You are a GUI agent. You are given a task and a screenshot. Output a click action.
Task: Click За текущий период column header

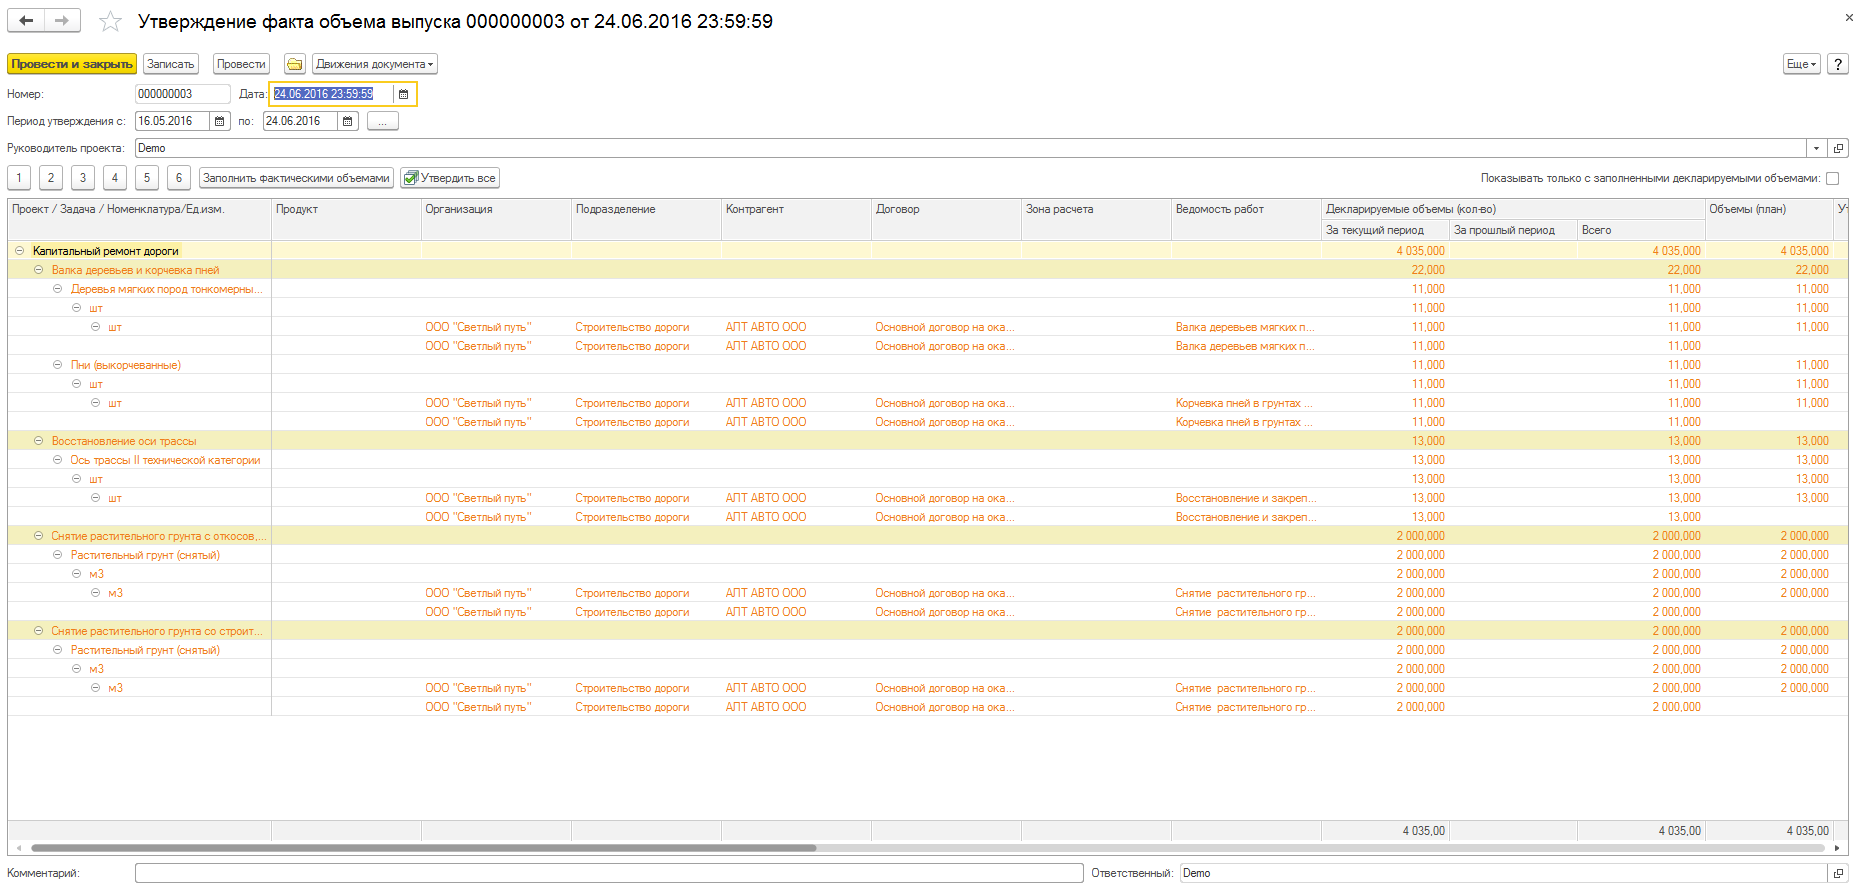pyautogui.click(x=1385, y=230)
